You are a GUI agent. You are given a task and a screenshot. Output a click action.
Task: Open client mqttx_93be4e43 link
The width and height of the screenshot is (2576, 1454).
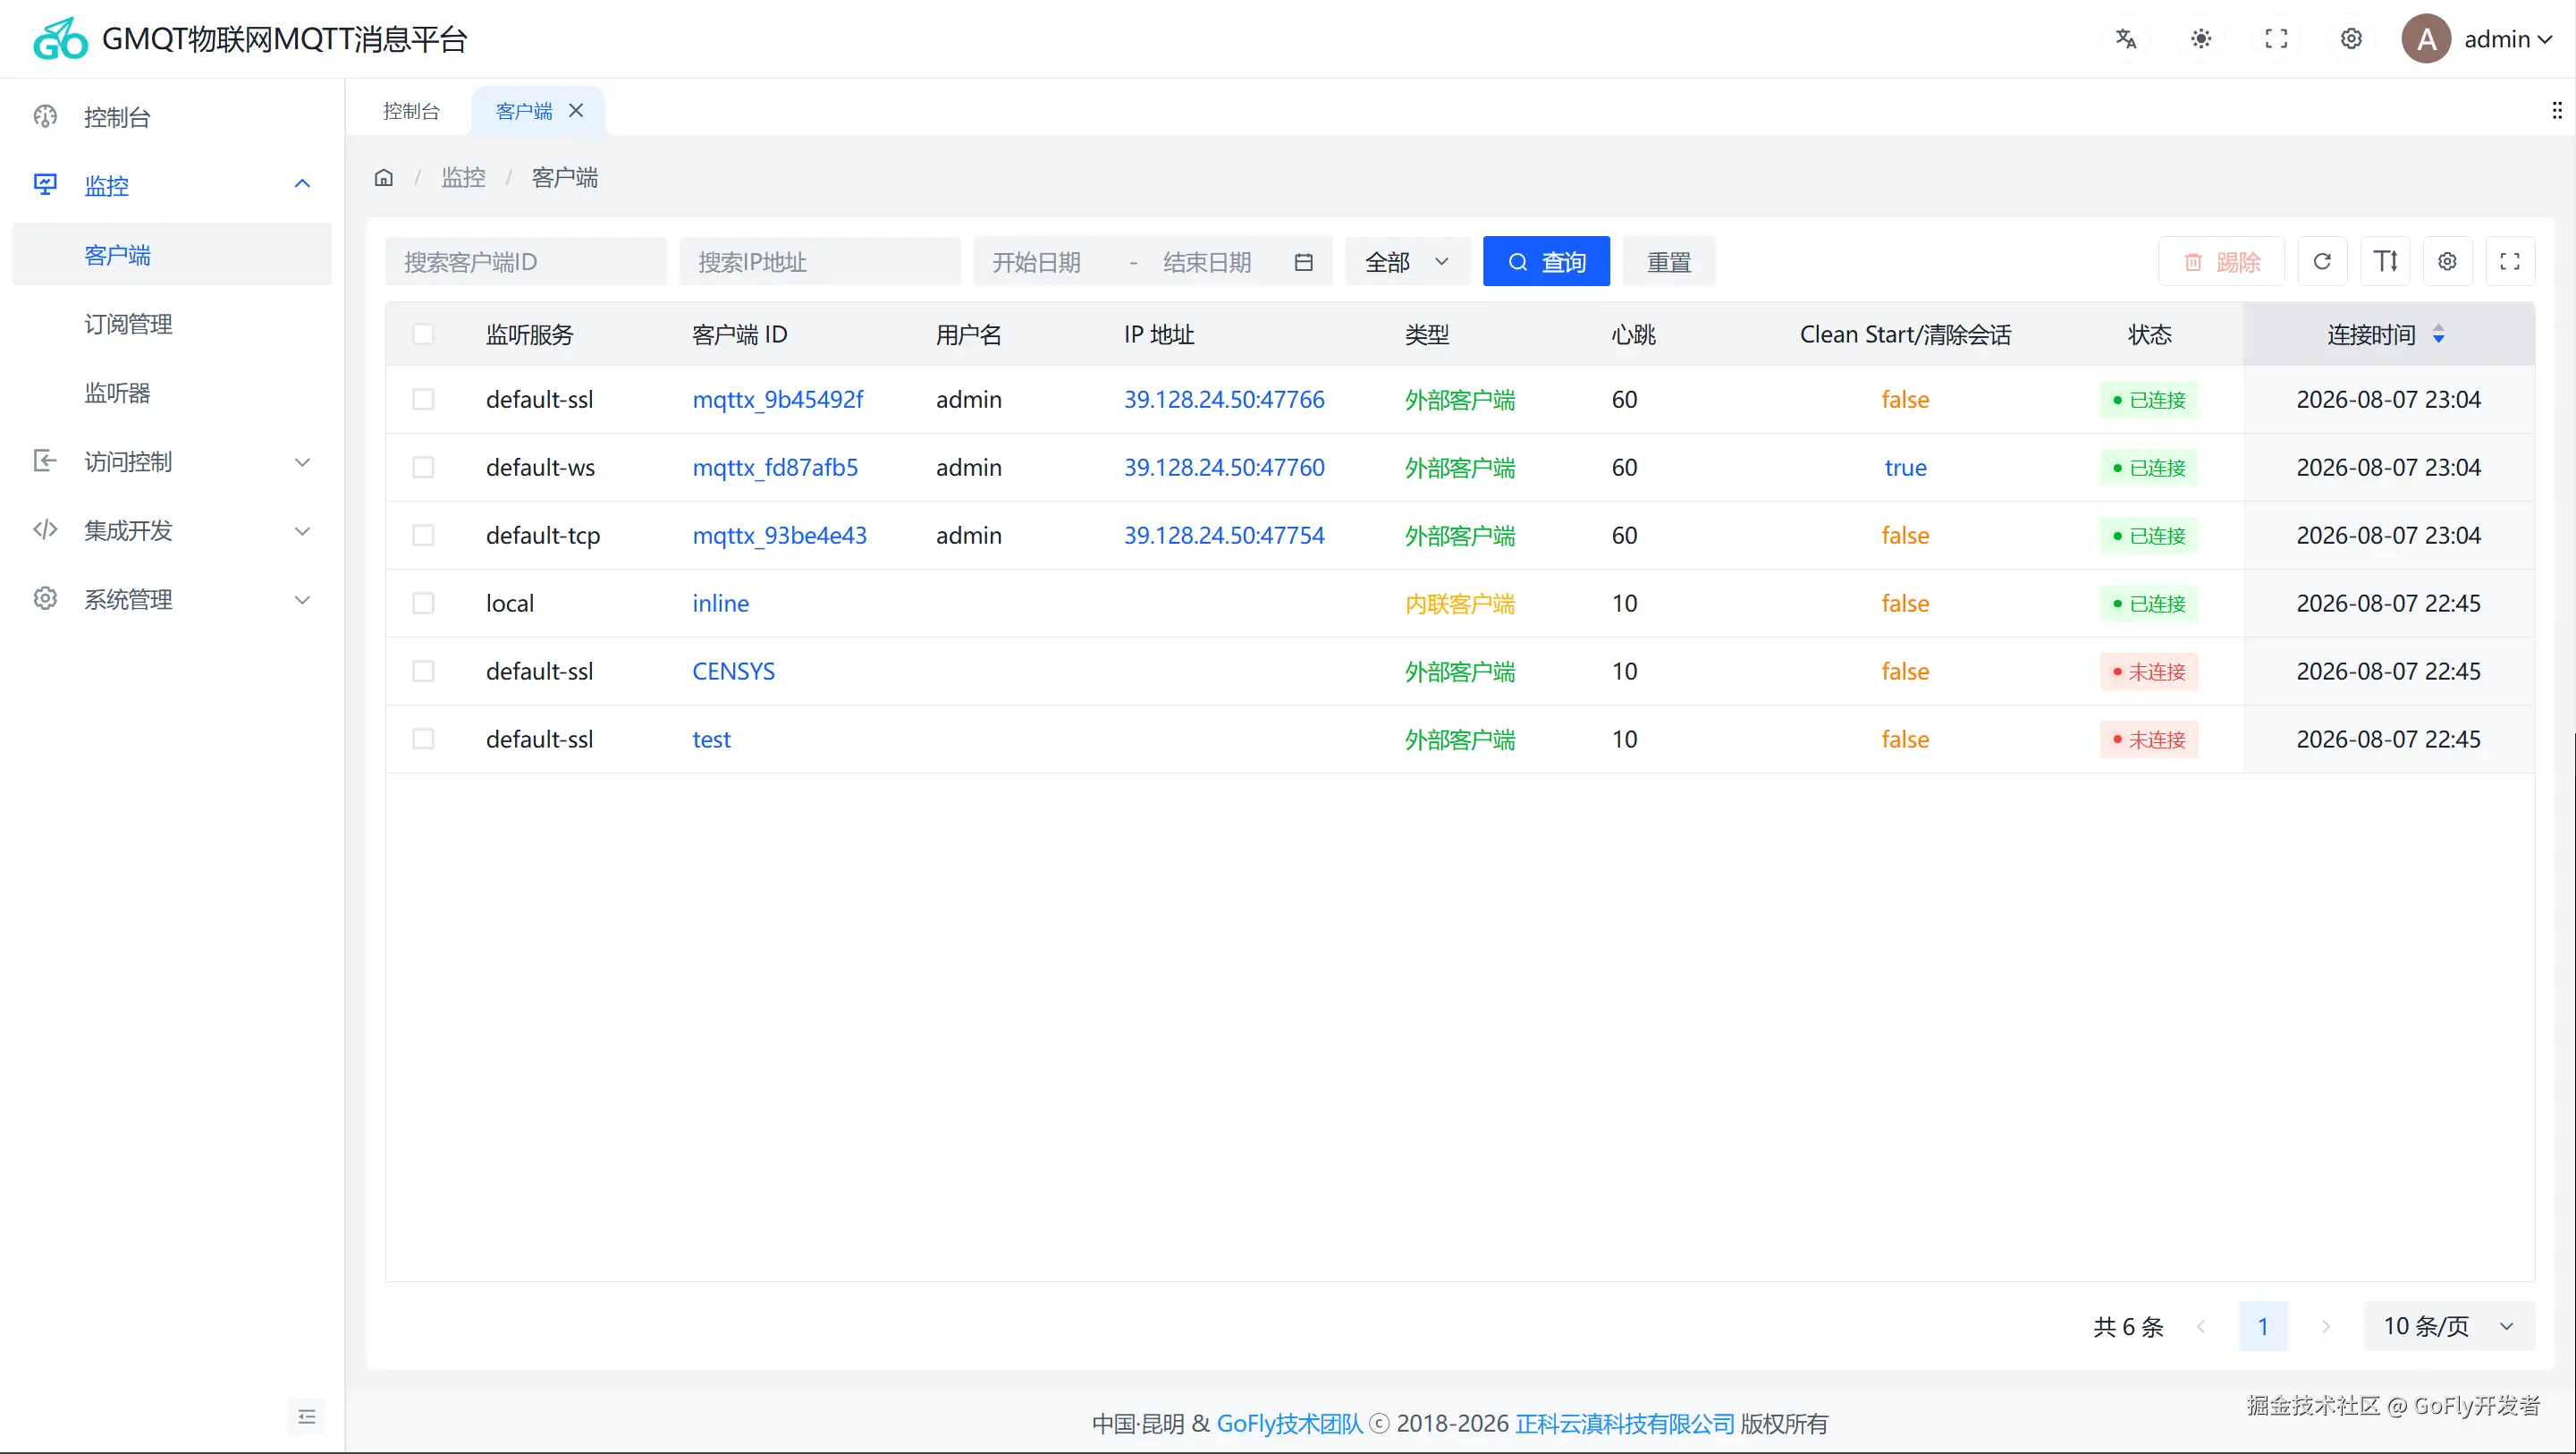click(x=779, y=535)
